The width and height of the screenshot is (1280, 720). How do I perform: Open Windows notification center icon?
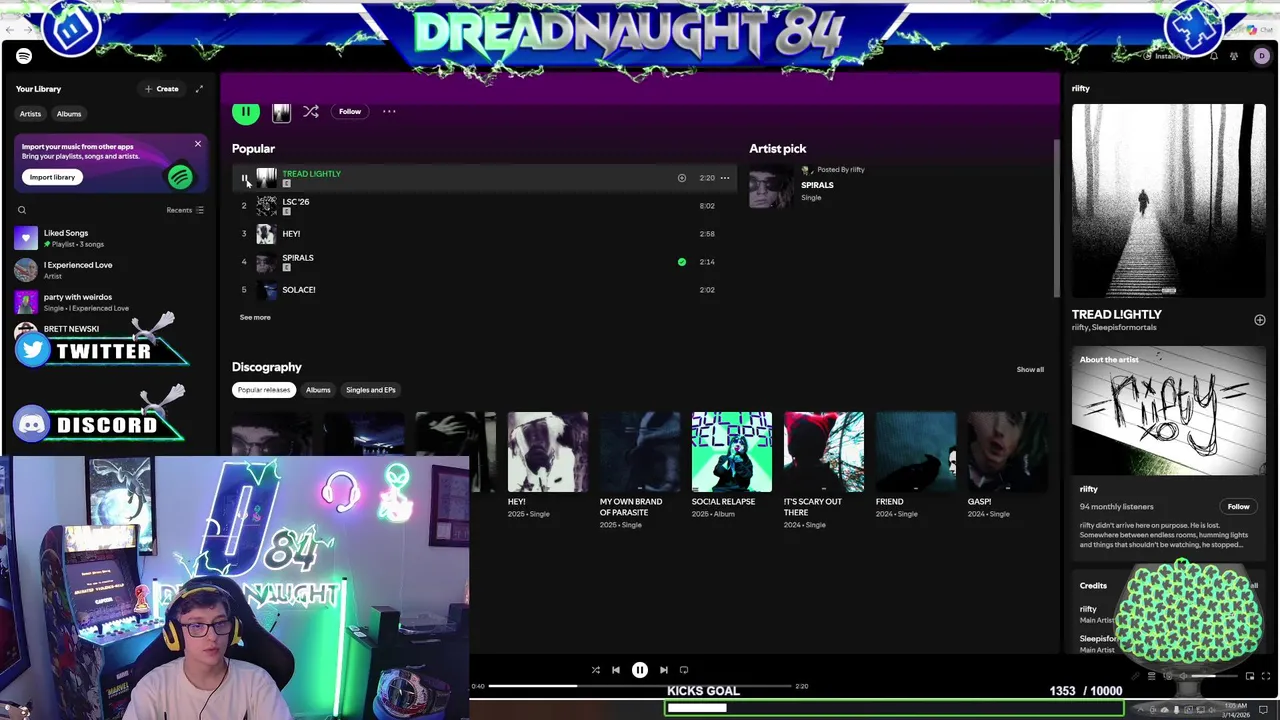point(1263,710)
